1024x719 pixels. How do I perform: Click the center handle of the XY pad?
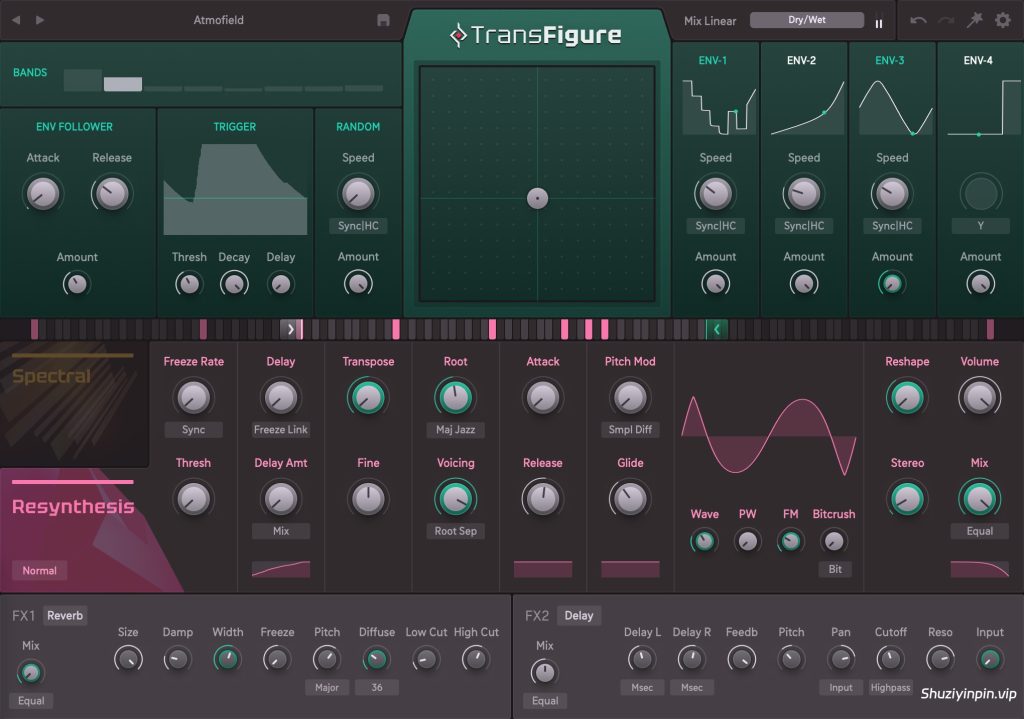point(538,198)
